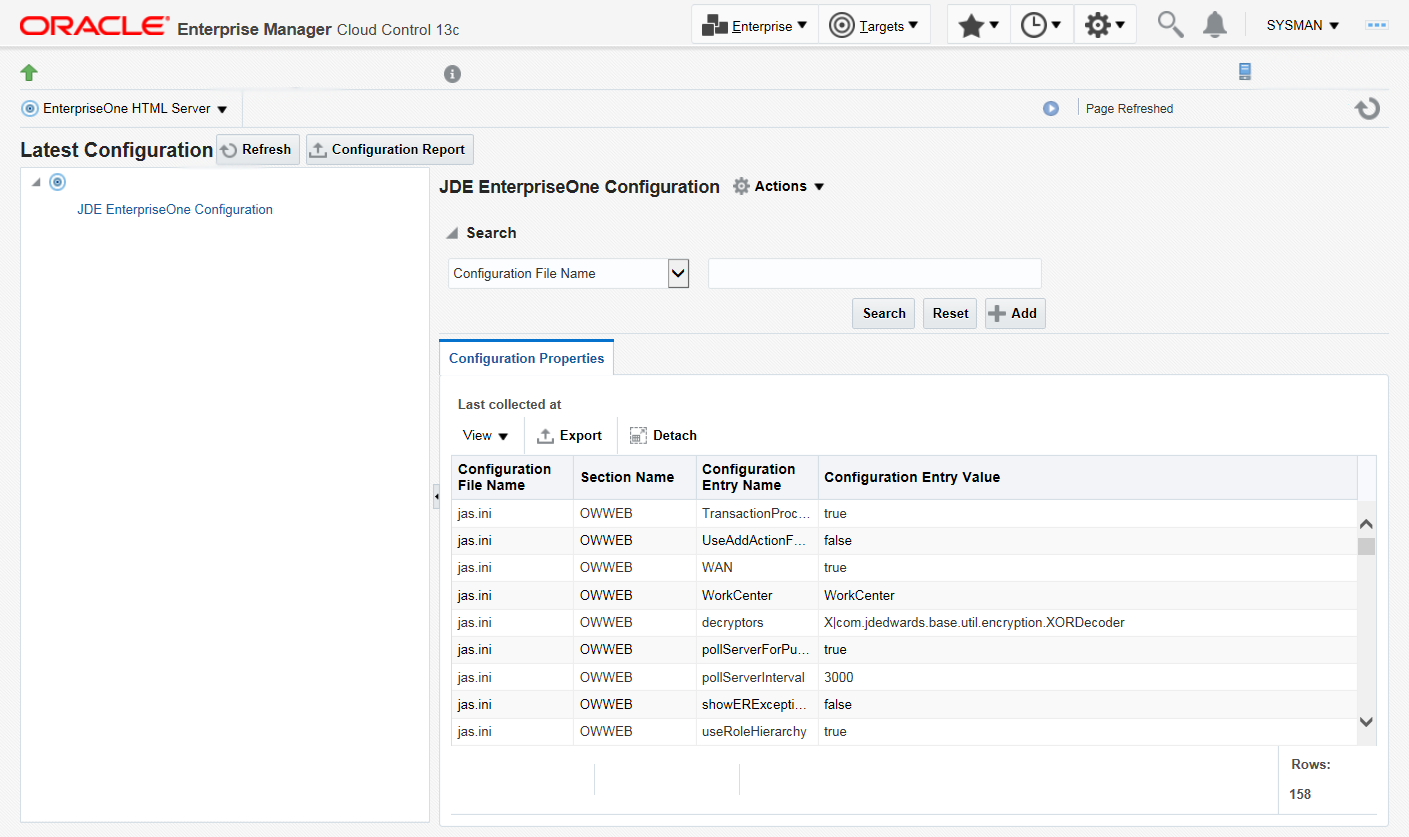
Task: Open the History clock menu
Action: click(1041, 25)
